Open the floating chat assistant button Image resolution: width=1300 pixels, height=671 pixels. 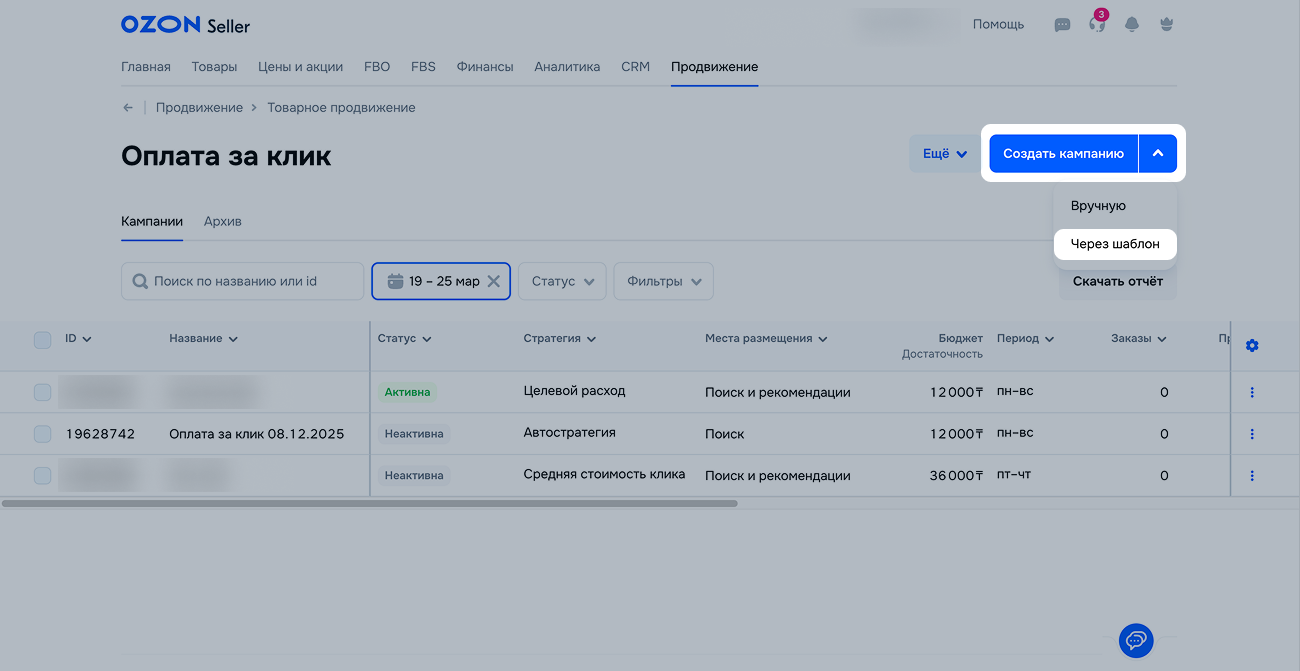1135,640
